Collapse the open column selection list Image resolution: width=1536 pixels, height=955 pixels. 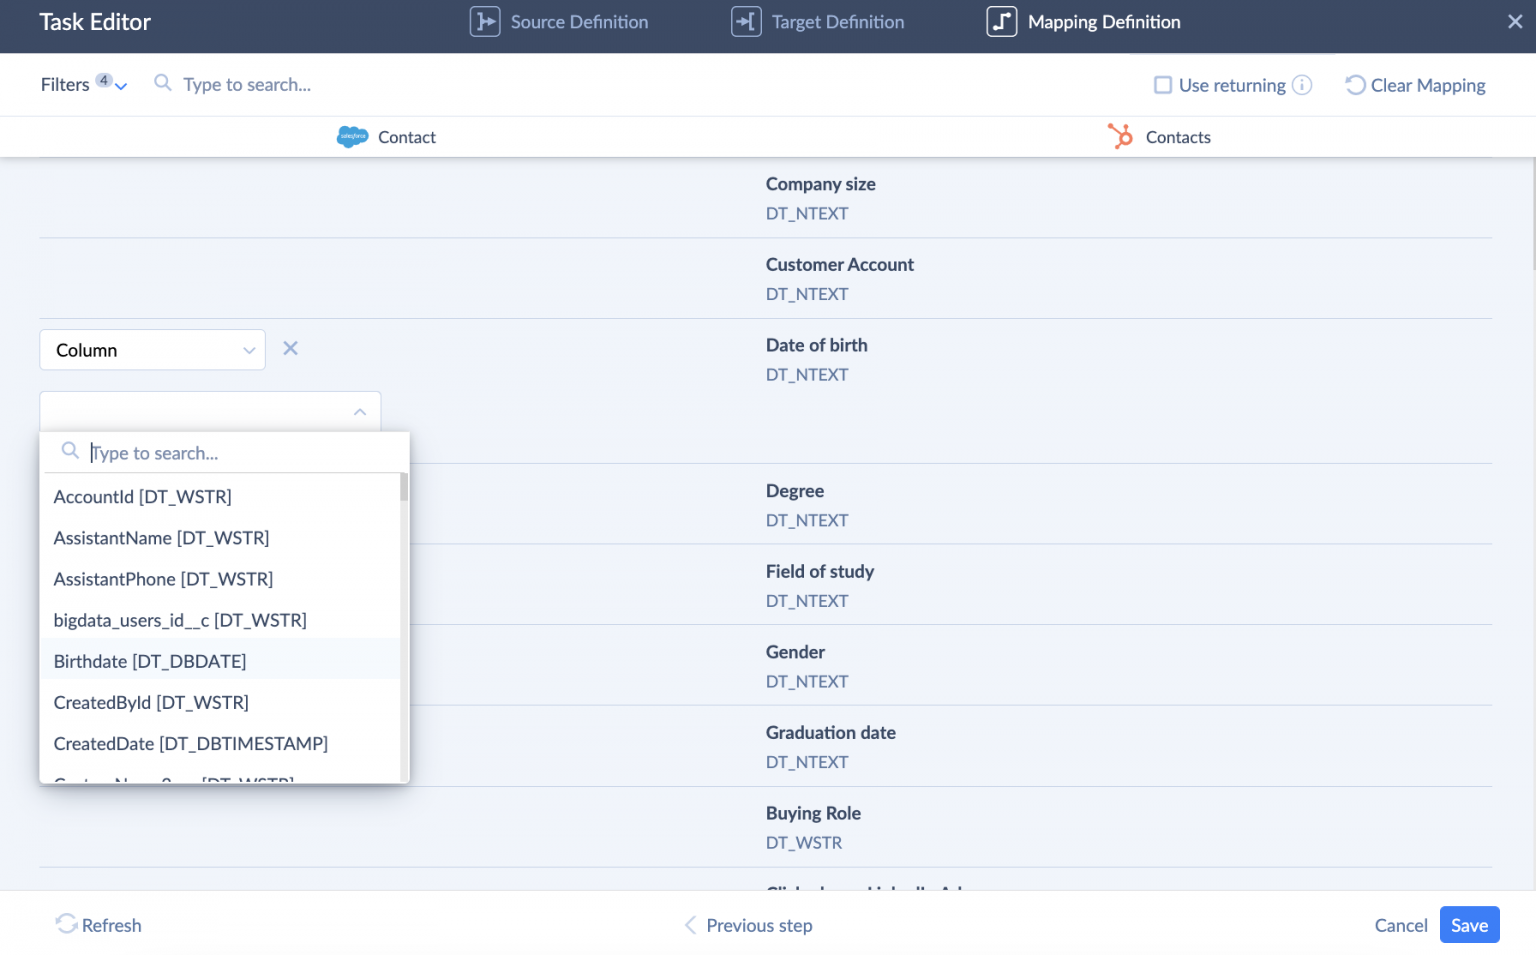click(x=359, y=412)
